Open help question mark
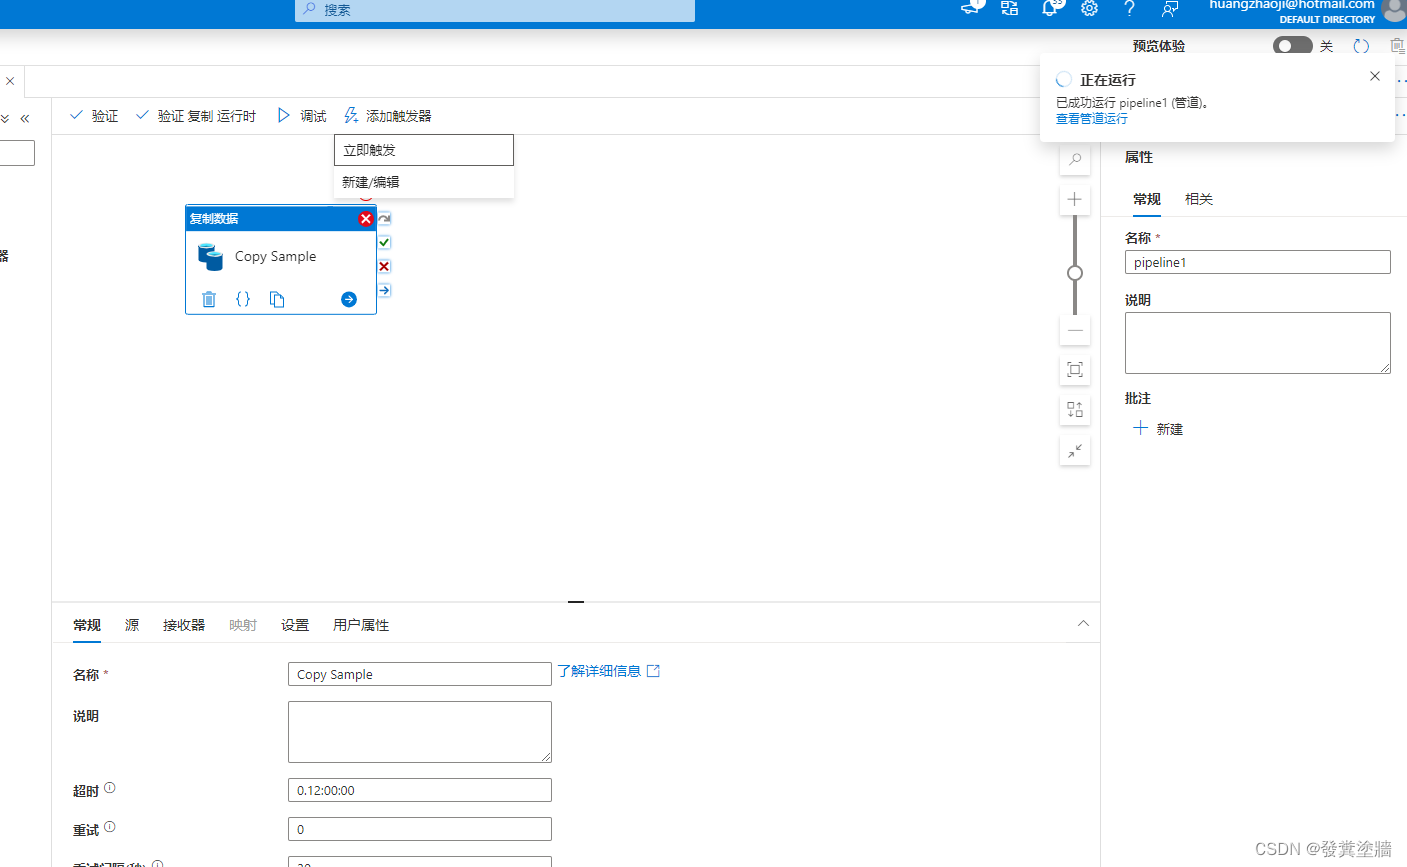Image resolution: width=1407 pixels, height=867 pixels. click(x=1130, y=8)
